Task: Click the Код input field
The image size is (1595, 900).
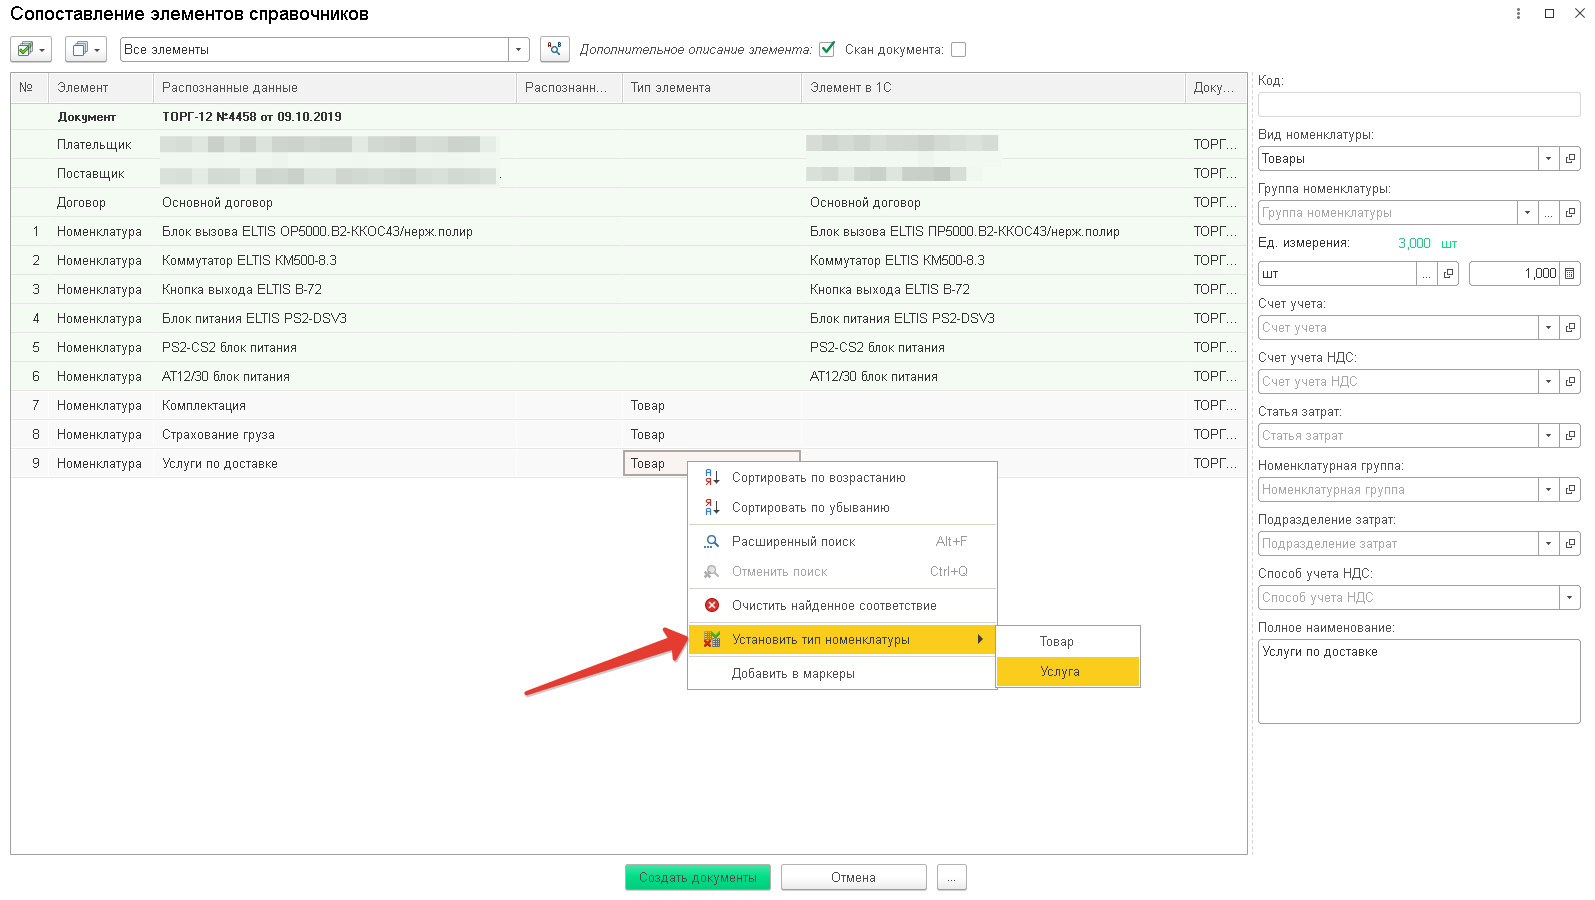Action: (1419, 104)
